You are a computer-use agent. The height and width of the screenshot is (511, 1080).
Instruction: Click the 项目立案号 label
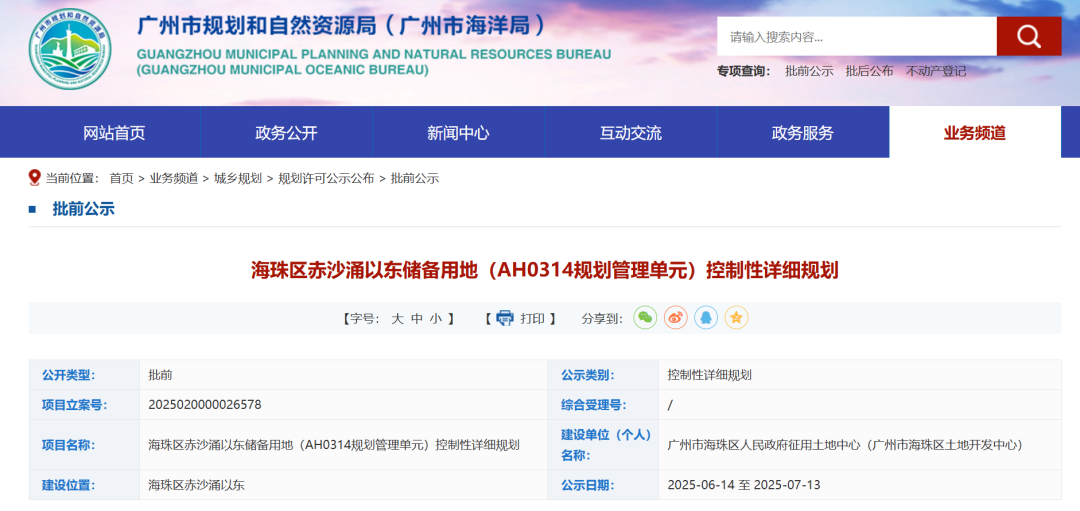coord(74,404)
